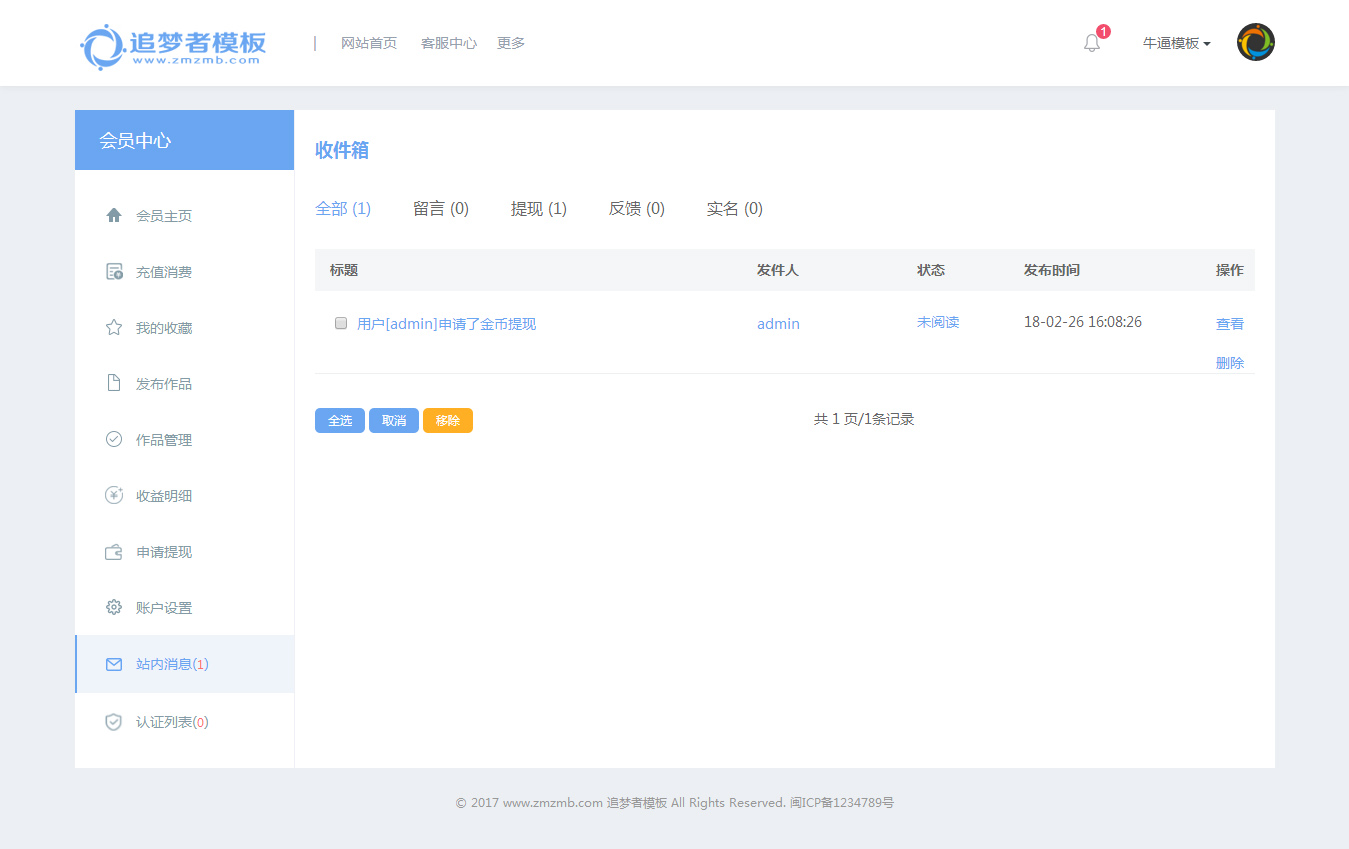
Task: Click the star icon for 我的收藏
Action: point(114,328)
